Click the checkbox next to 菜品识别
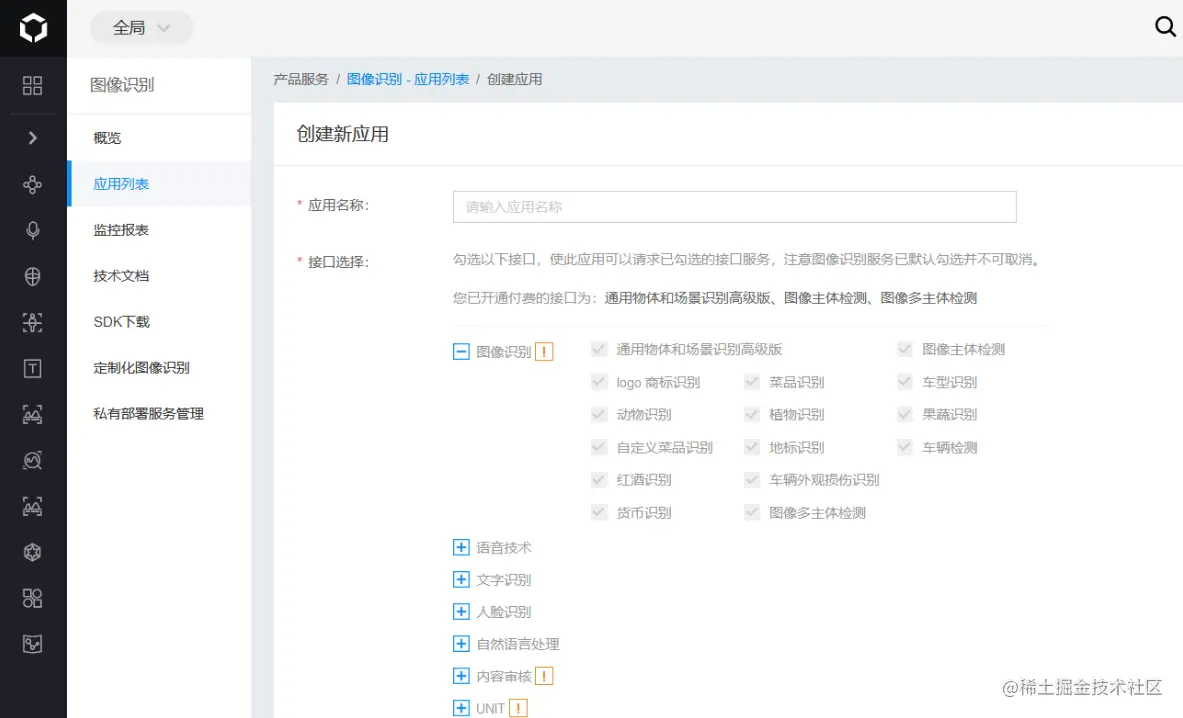The height and width of the screenshot is (718, 1183). (751, 382)
